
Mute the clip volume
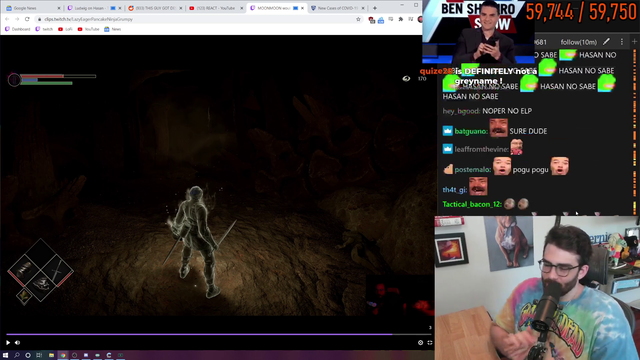[x=18, y=342]
